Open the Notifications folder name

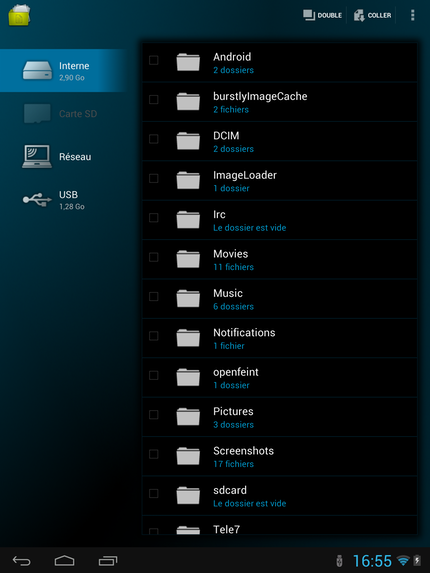click(244, 333)
